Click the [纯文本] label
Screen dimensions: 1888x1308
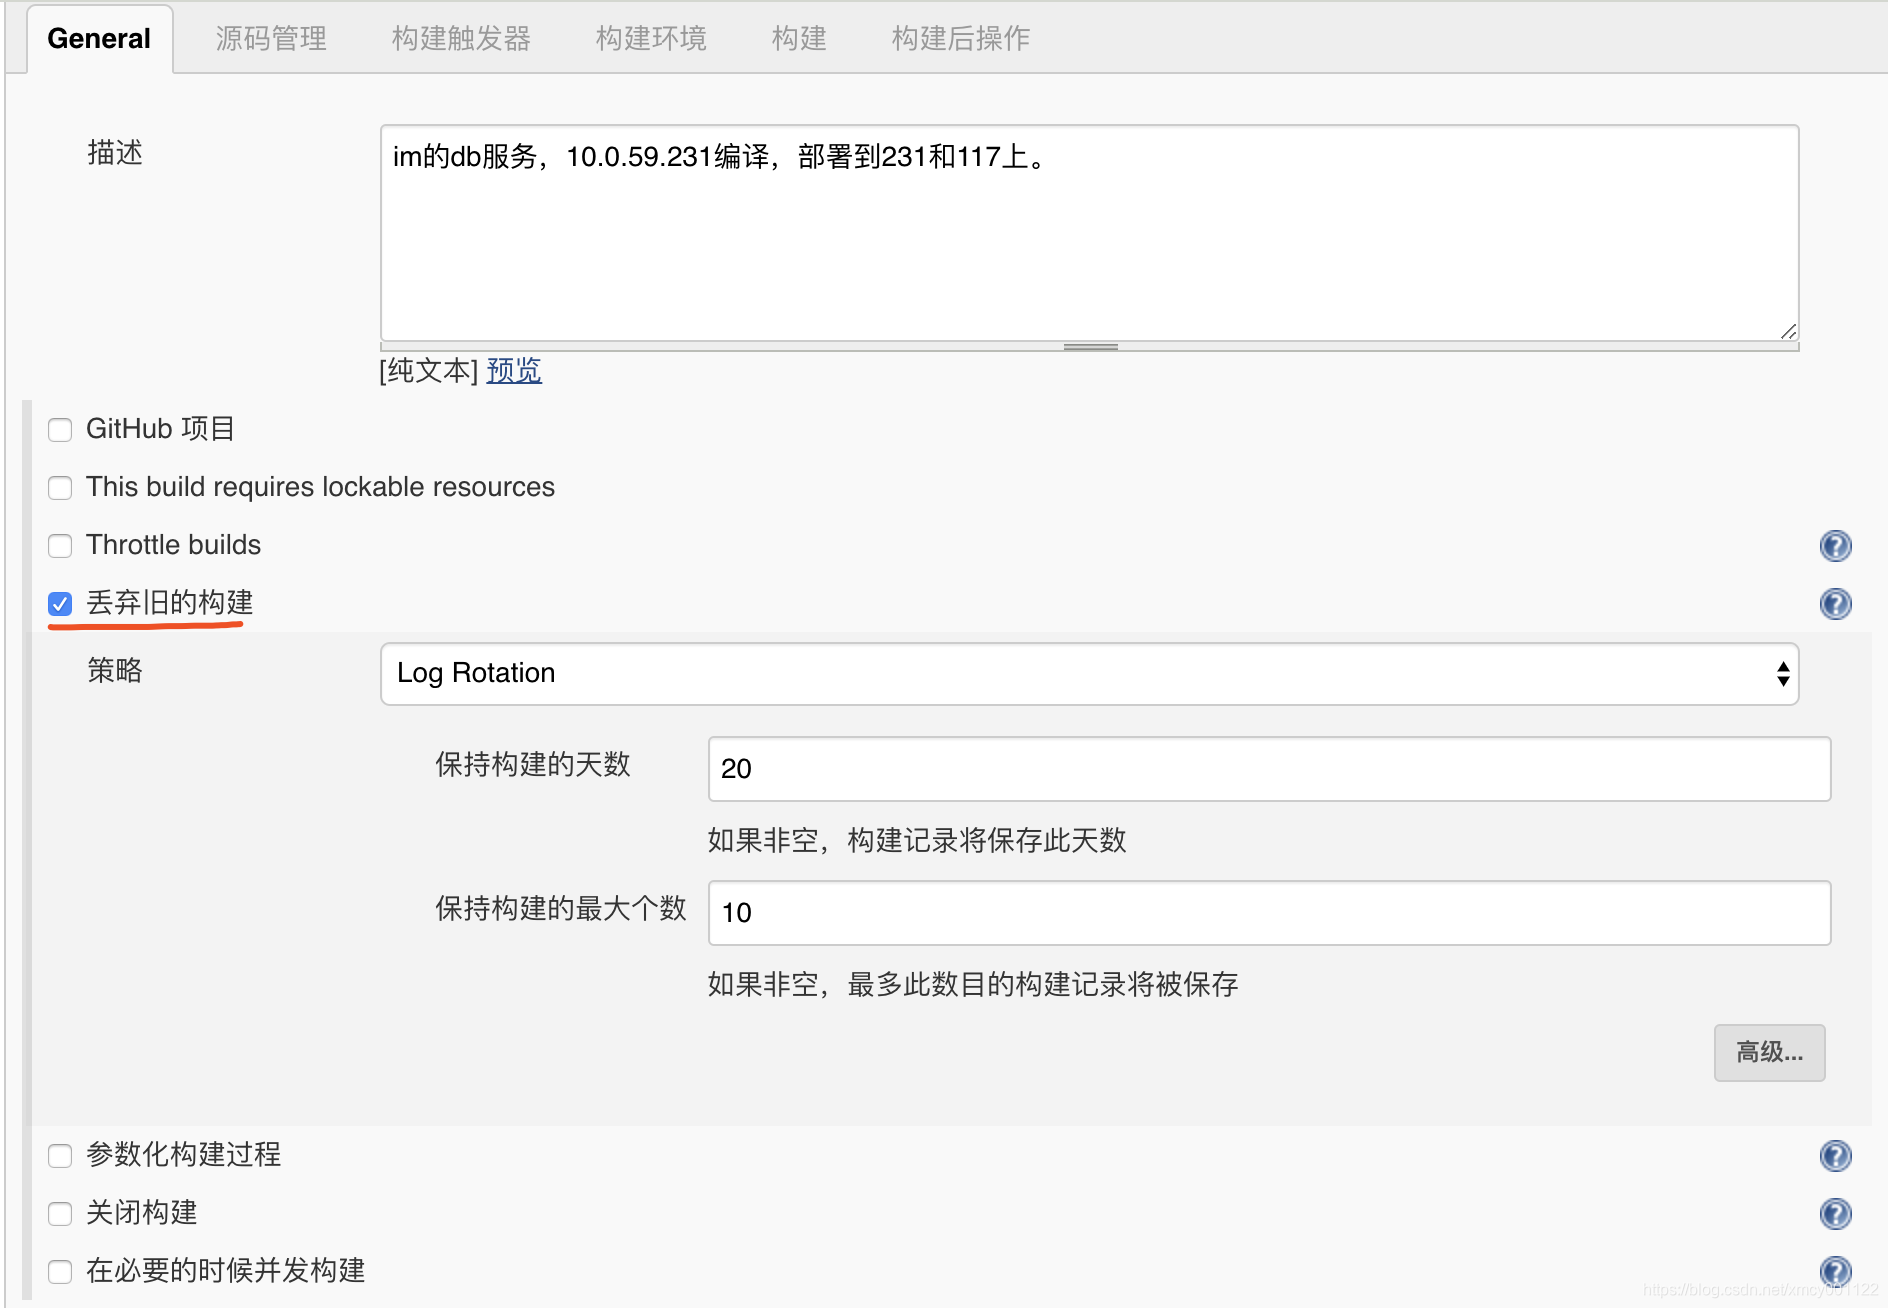pyautogui.click(x=429, y=371)
